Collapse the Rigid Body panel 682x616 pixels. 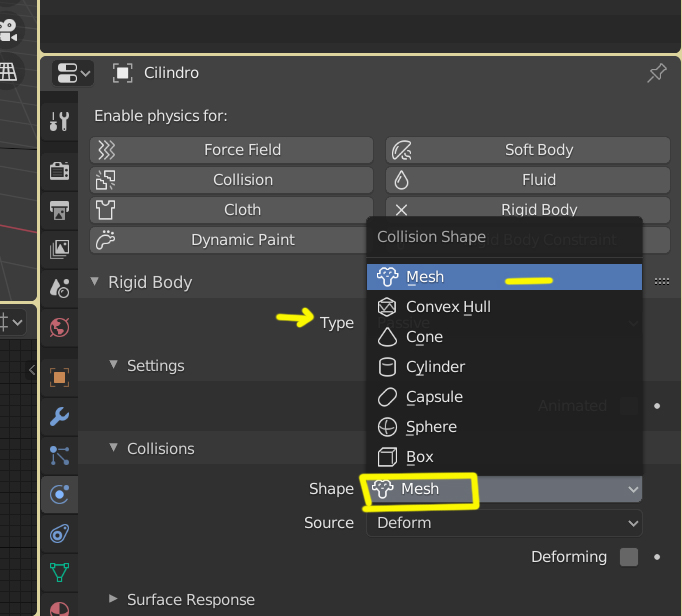pyautogui.click(x=96, y=283)
